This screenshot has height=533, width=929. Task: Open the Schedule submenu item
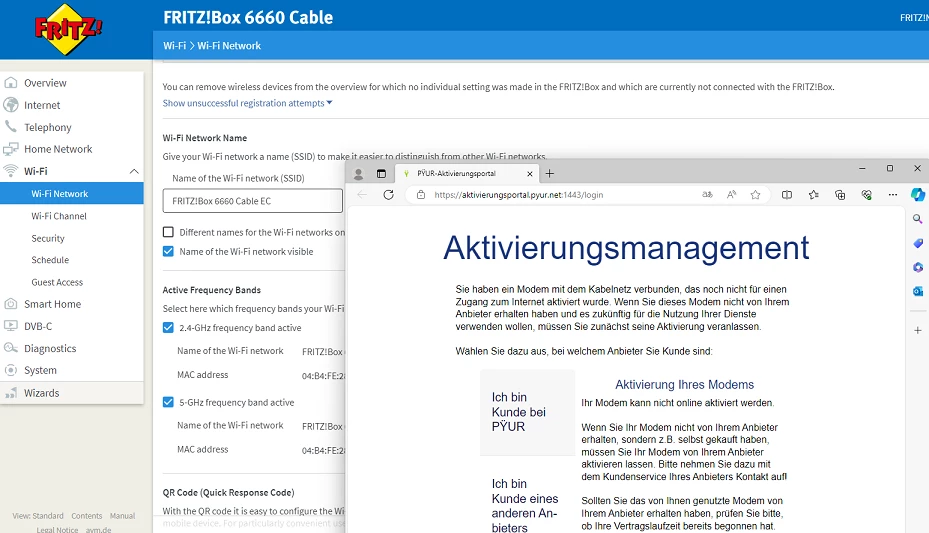pyautogui.click(x=50, y=260)
